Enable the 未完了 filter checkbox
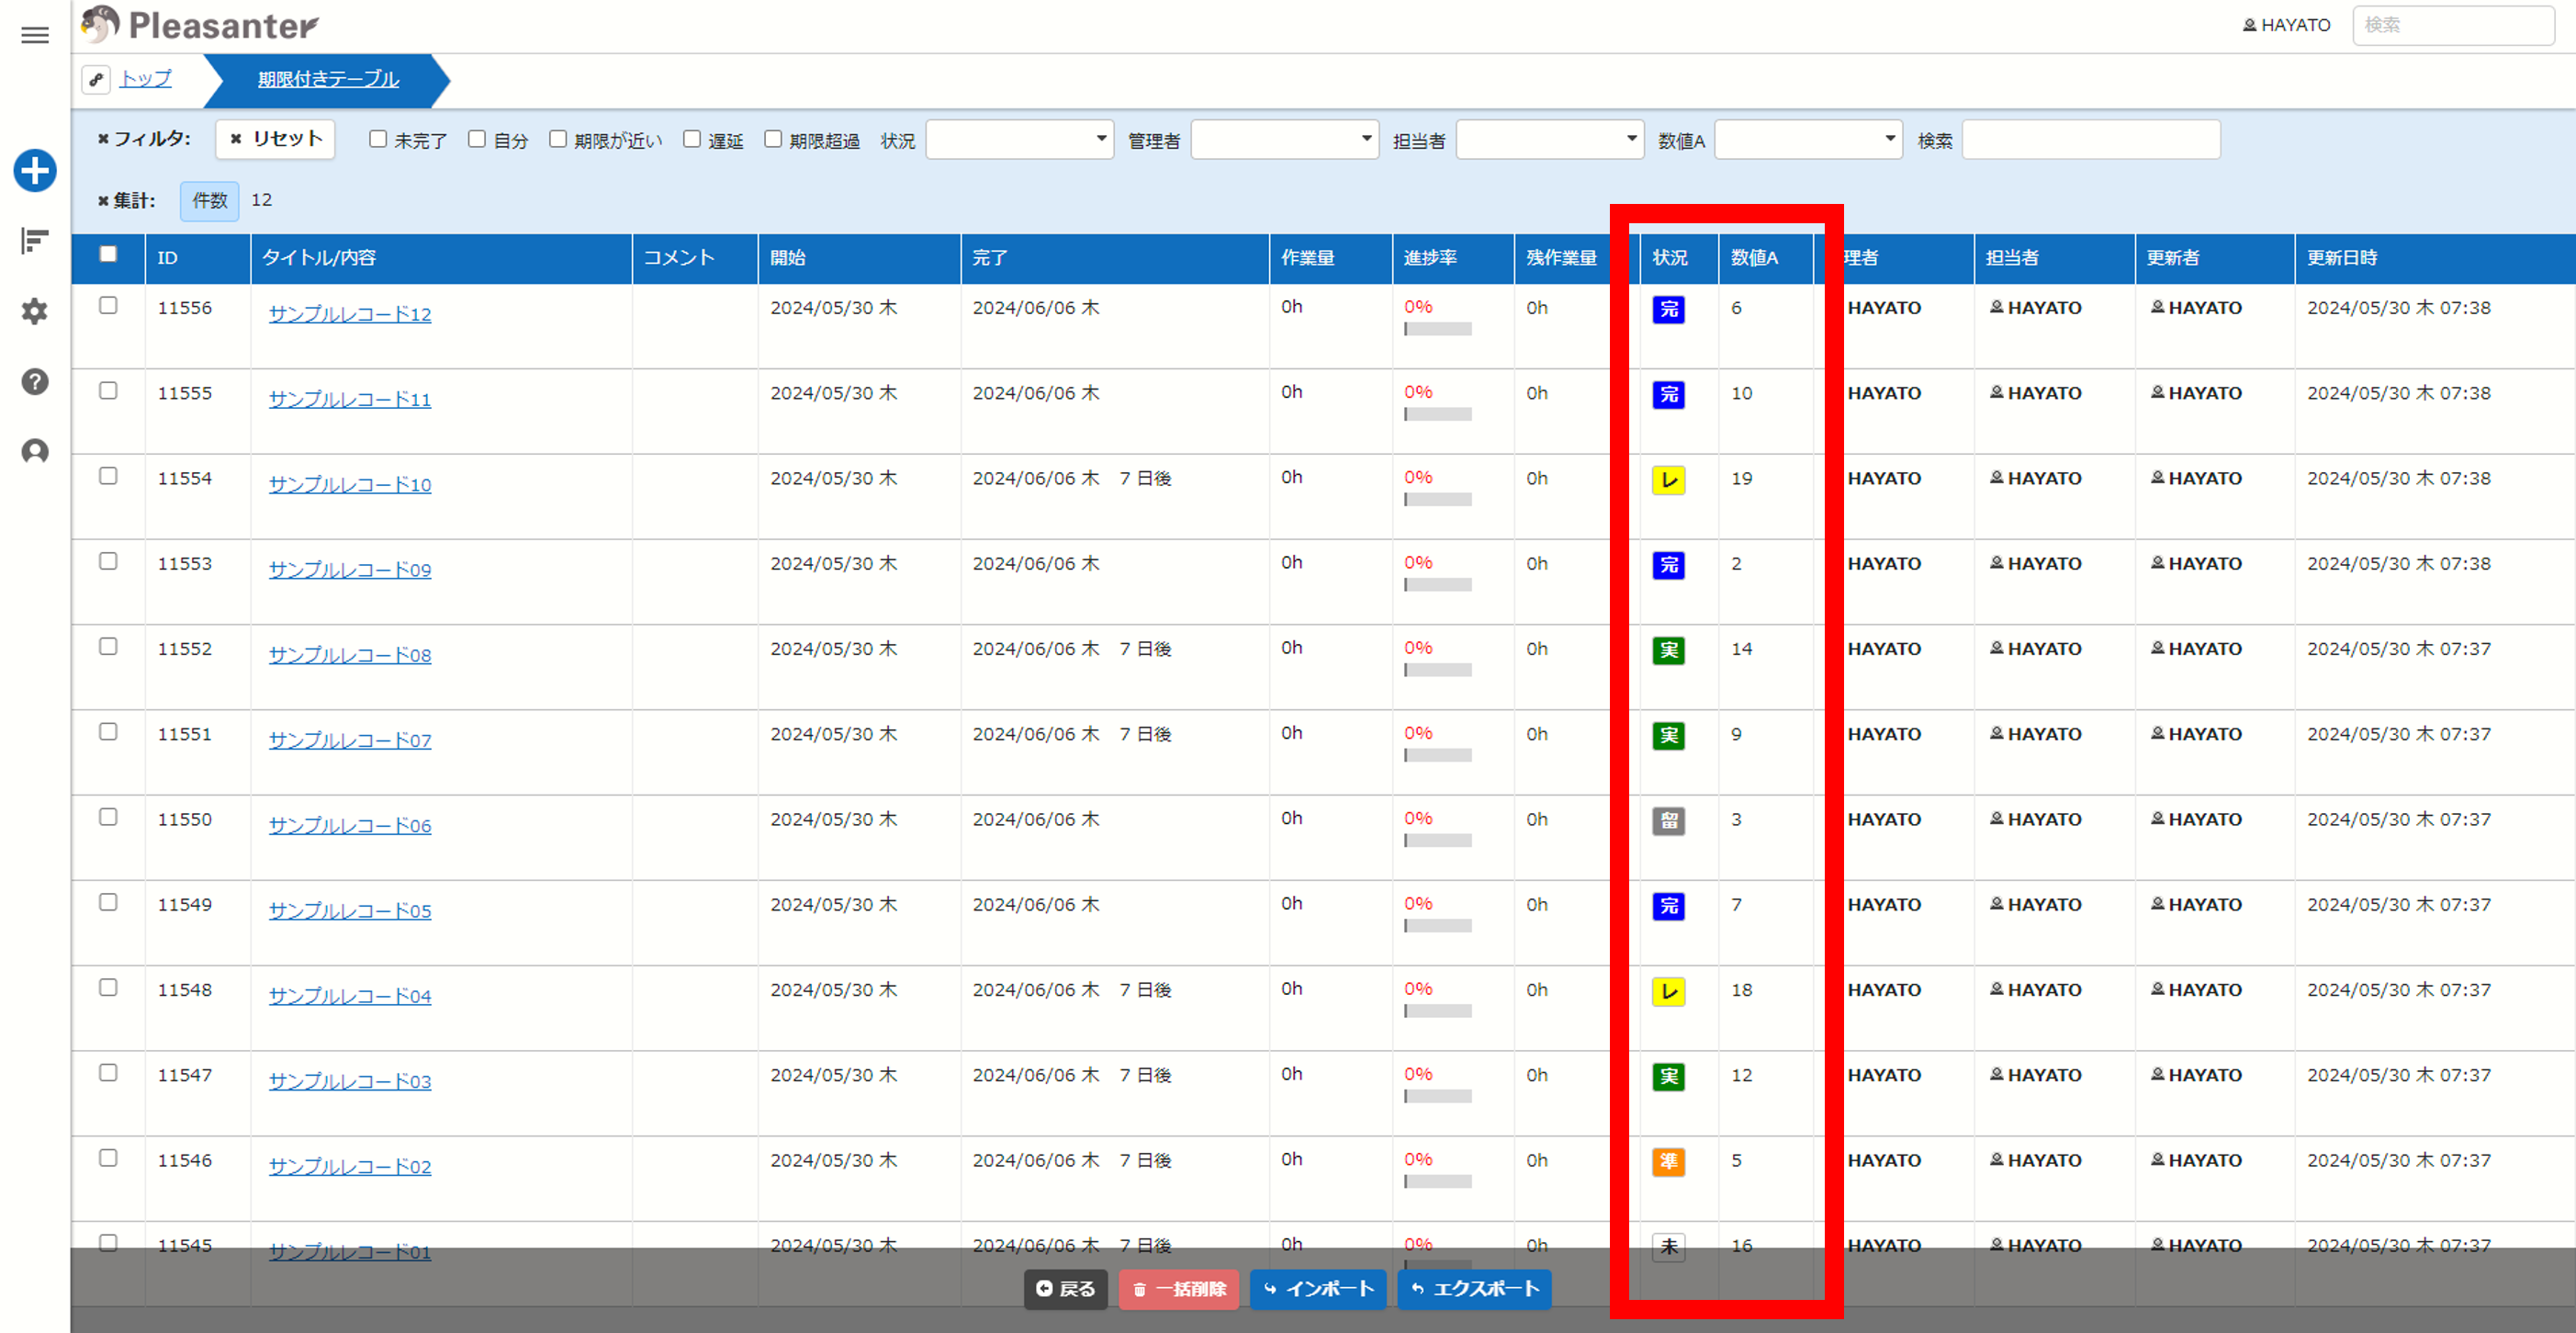The height and width of the screenshot is (1333, 2576). [378, 139]
